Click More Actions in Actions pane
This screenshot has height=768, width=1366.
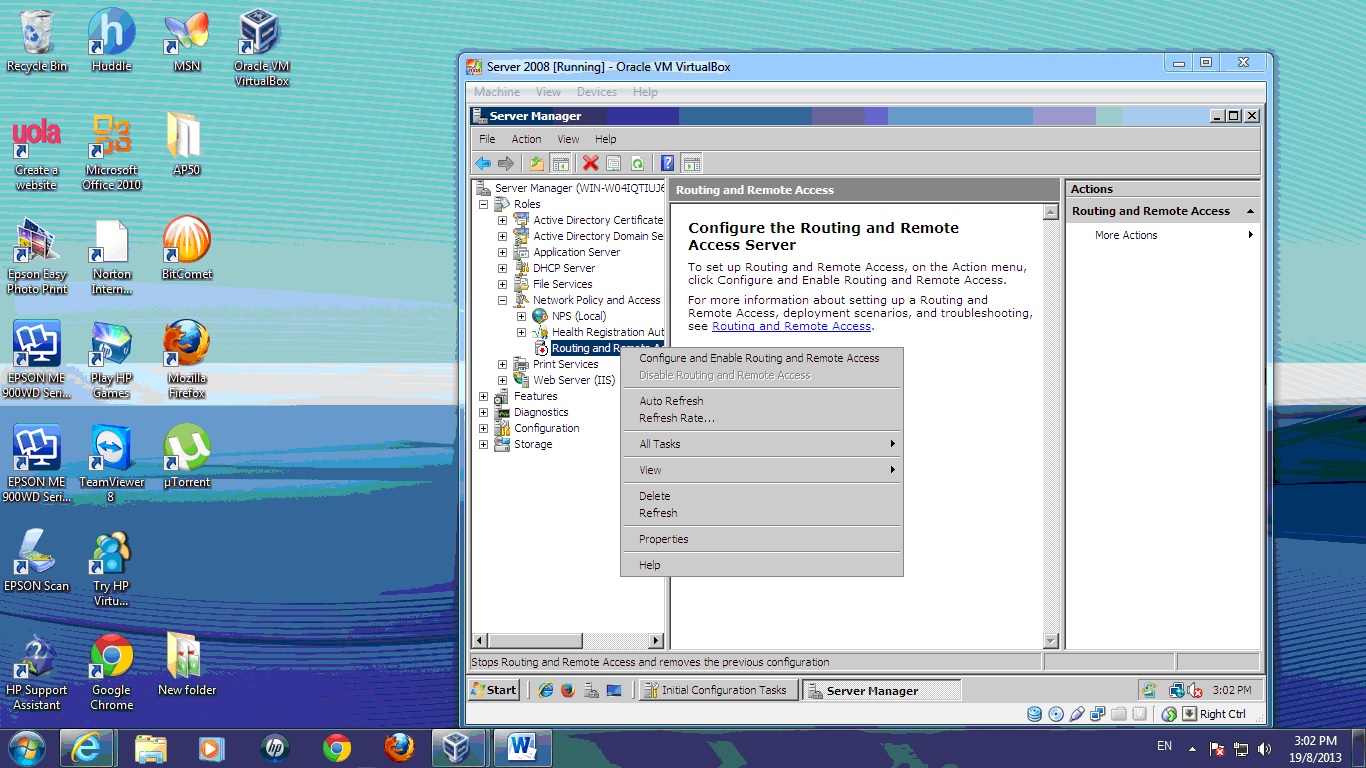pos(1126,235)
